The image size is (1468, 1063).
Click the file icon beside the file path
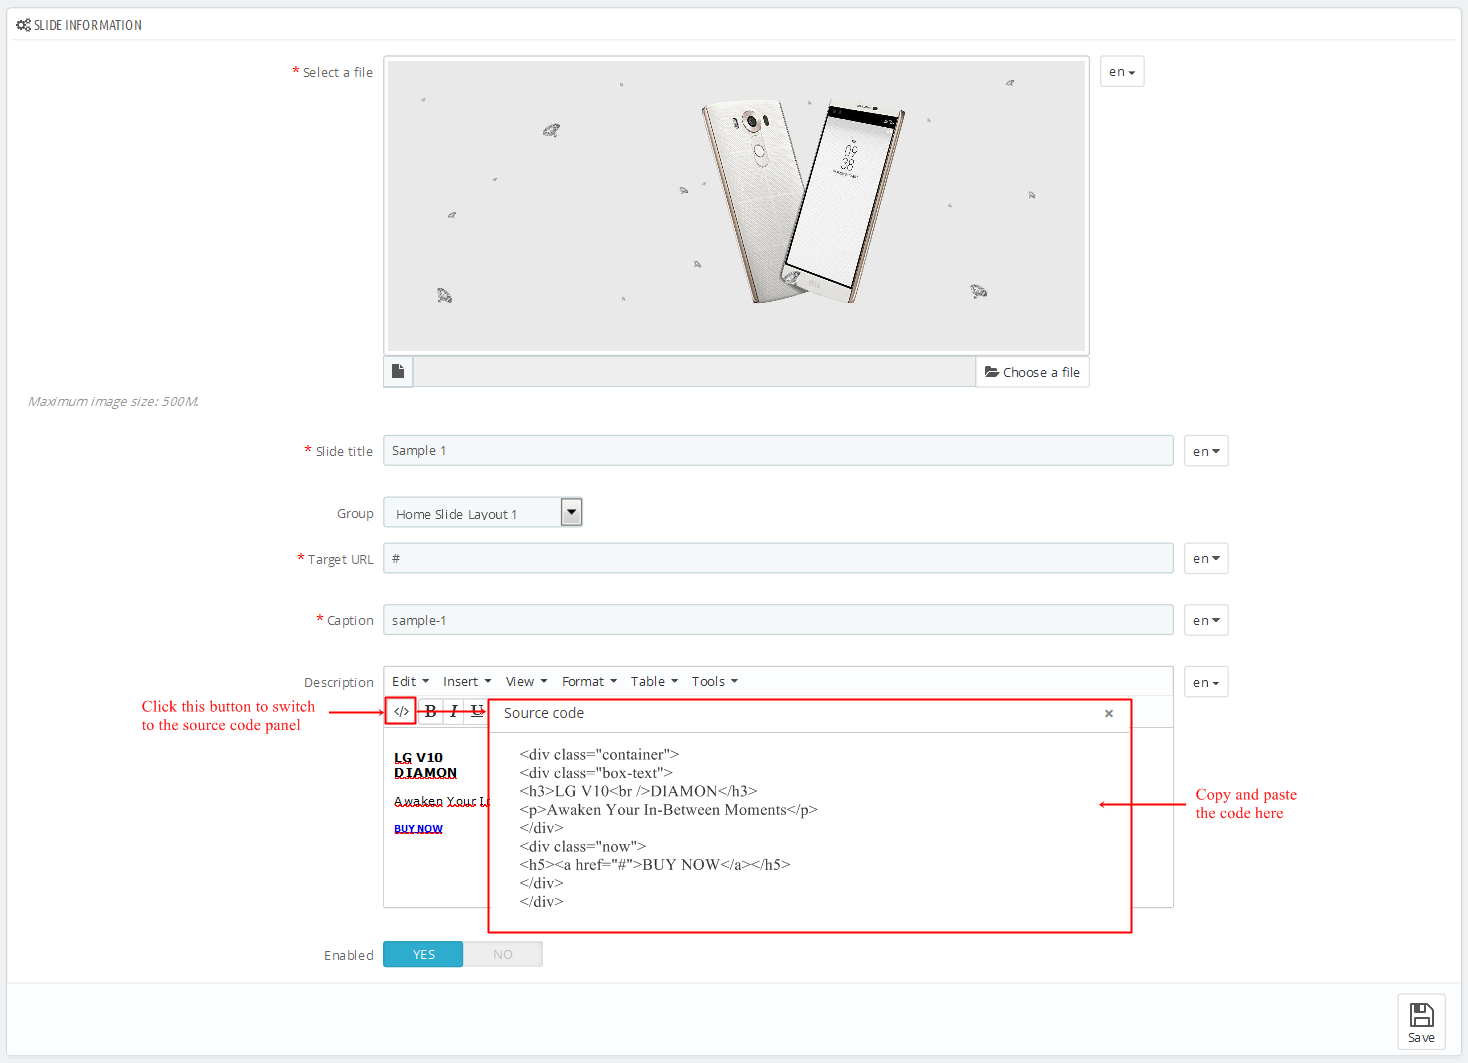tap(398, 372)
